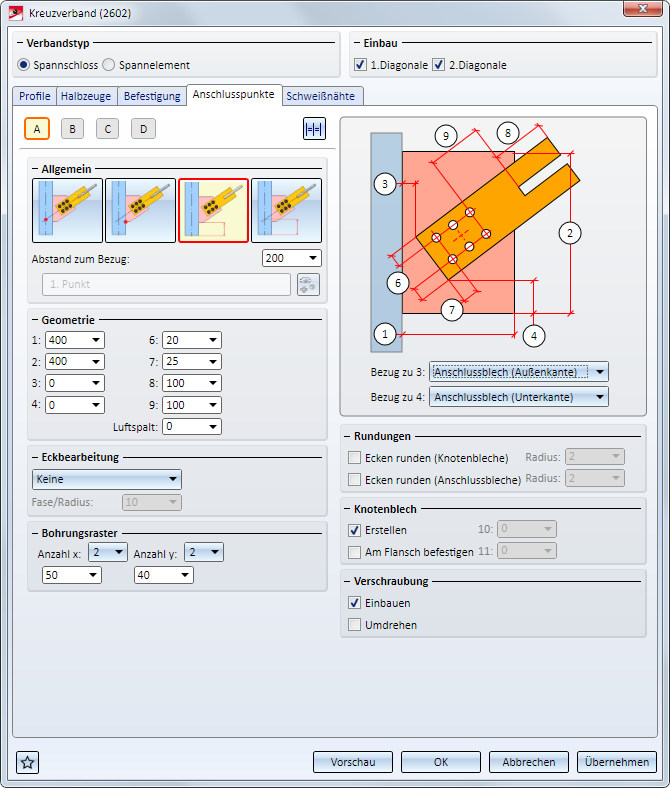Open the Eckbearbeitung Keine dropdown
The image size is (670, 788).
[107, 479]
